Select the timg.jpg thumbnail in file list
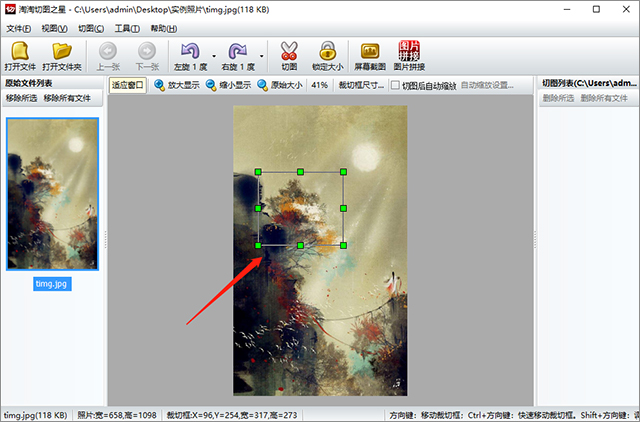This screenshot has width=640, height=422. (x=52, y=193)
